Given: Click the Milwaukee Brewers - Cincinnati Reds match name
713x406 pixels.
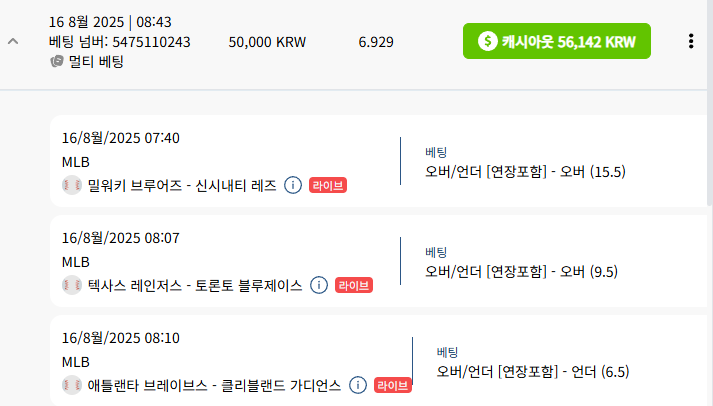Looking at the screenshot, I should 182,185.
